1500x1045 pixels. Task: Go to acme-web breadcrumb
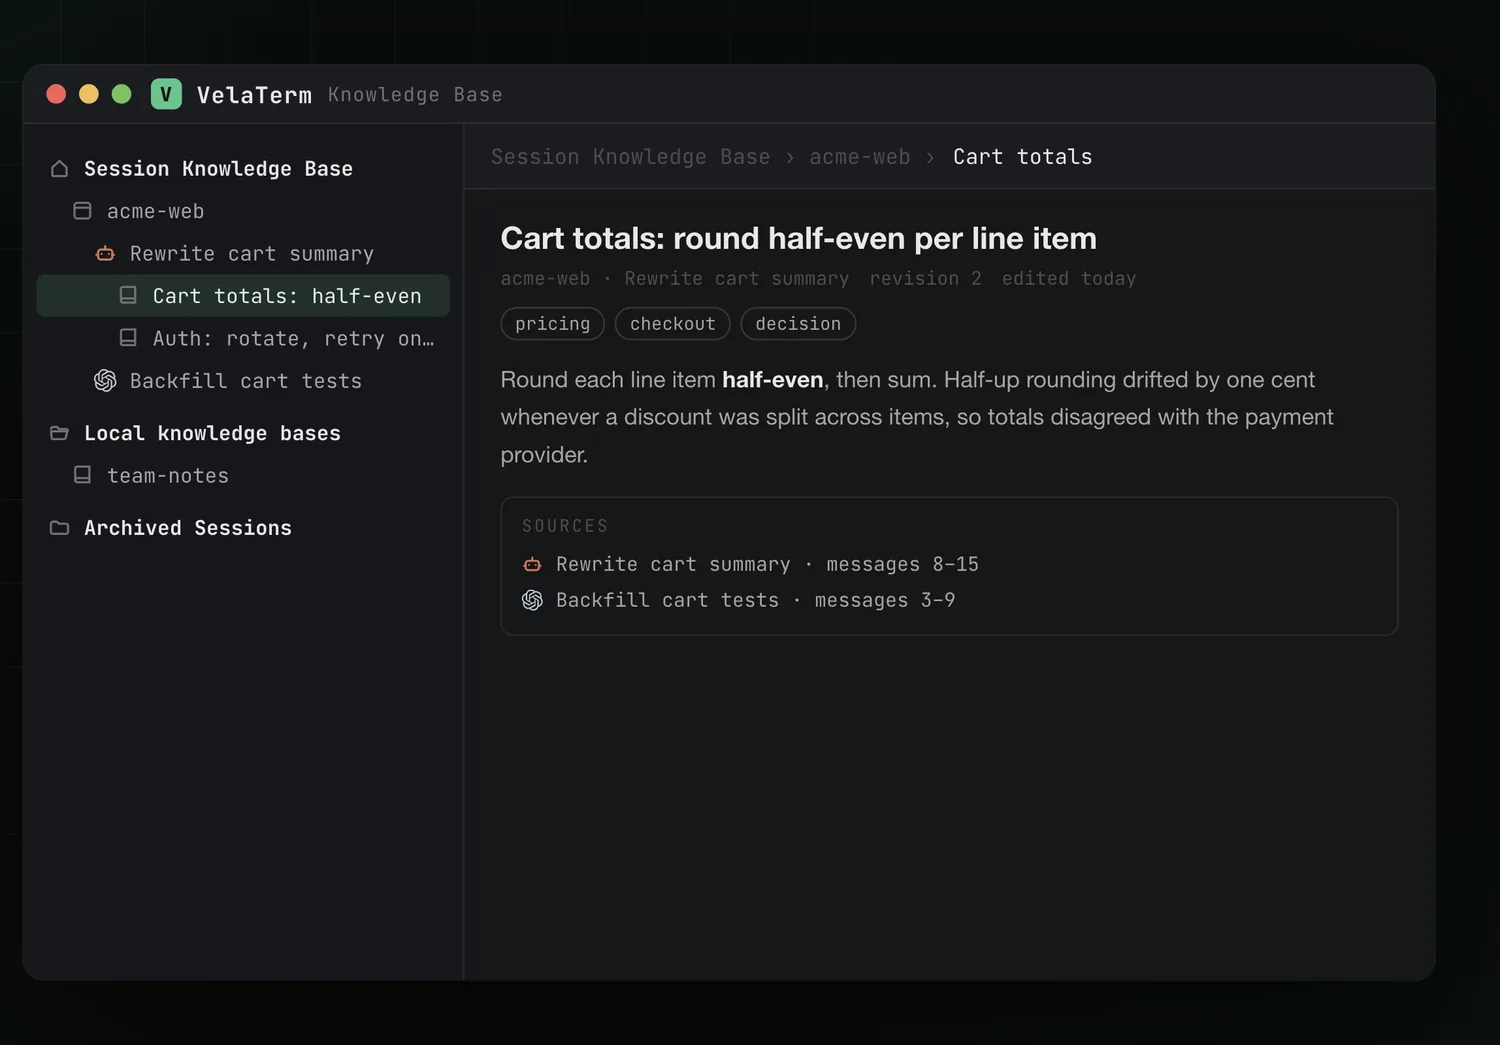[x=860, y=157]
